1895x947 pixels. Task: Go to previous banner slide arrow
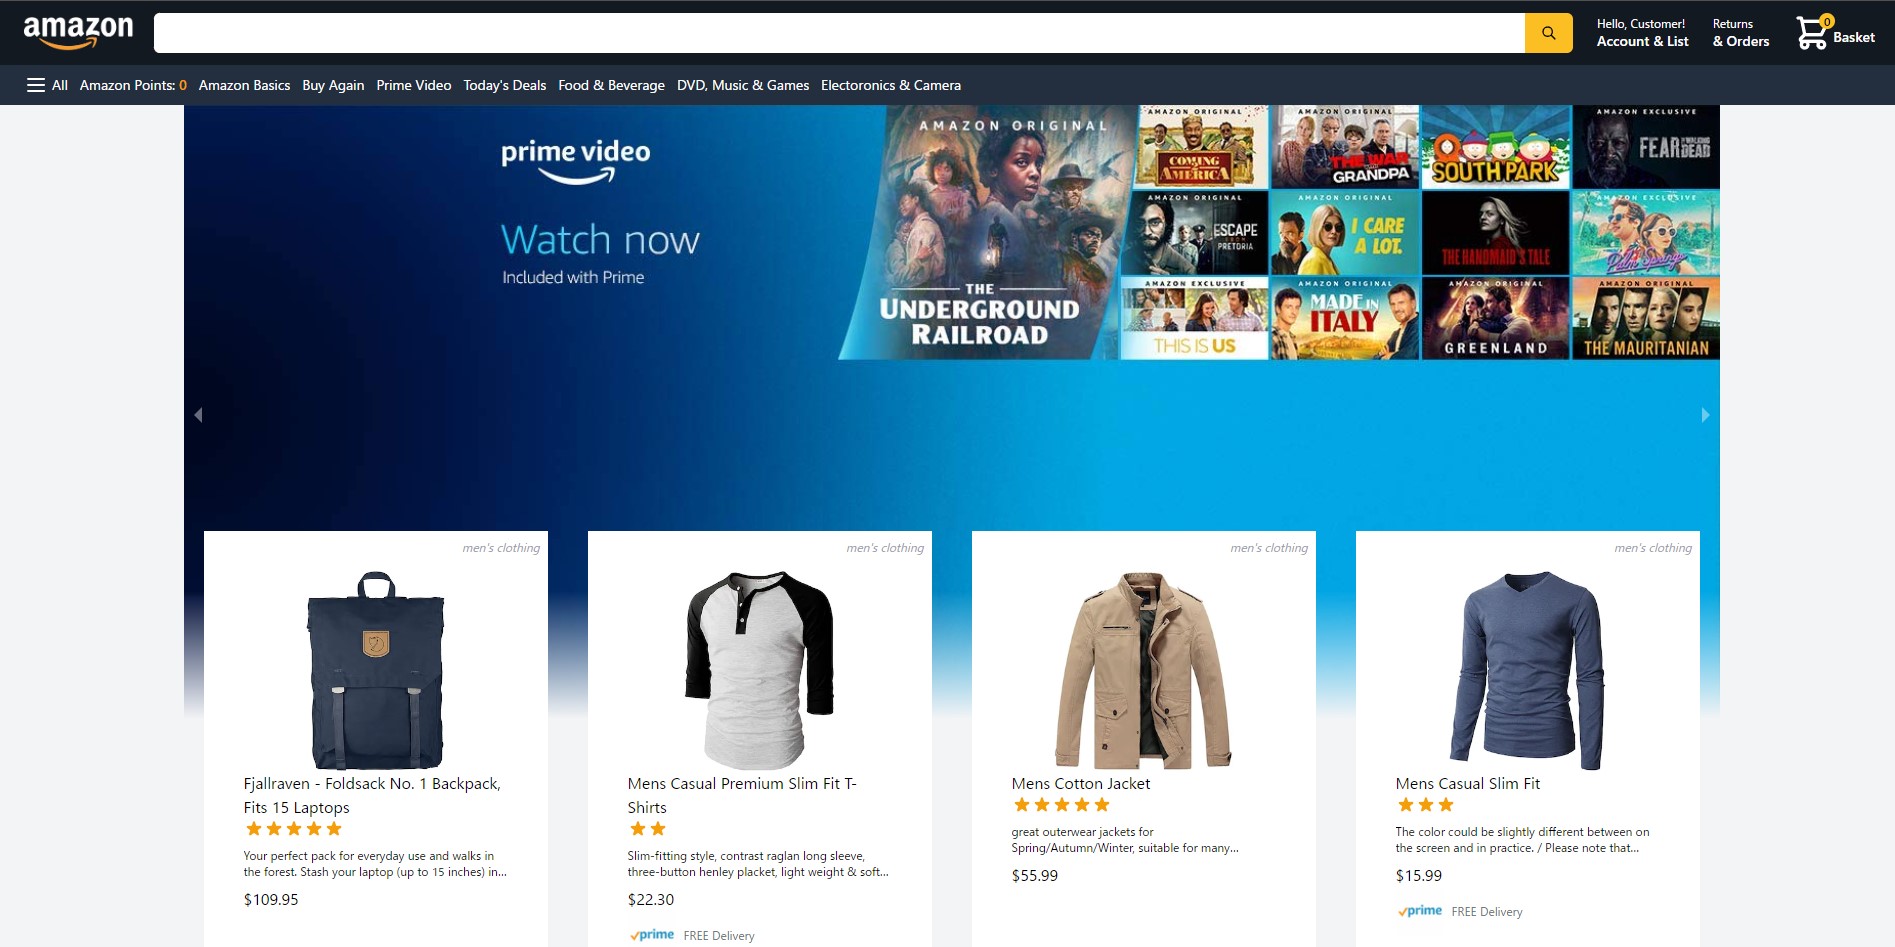click(198, 415)
